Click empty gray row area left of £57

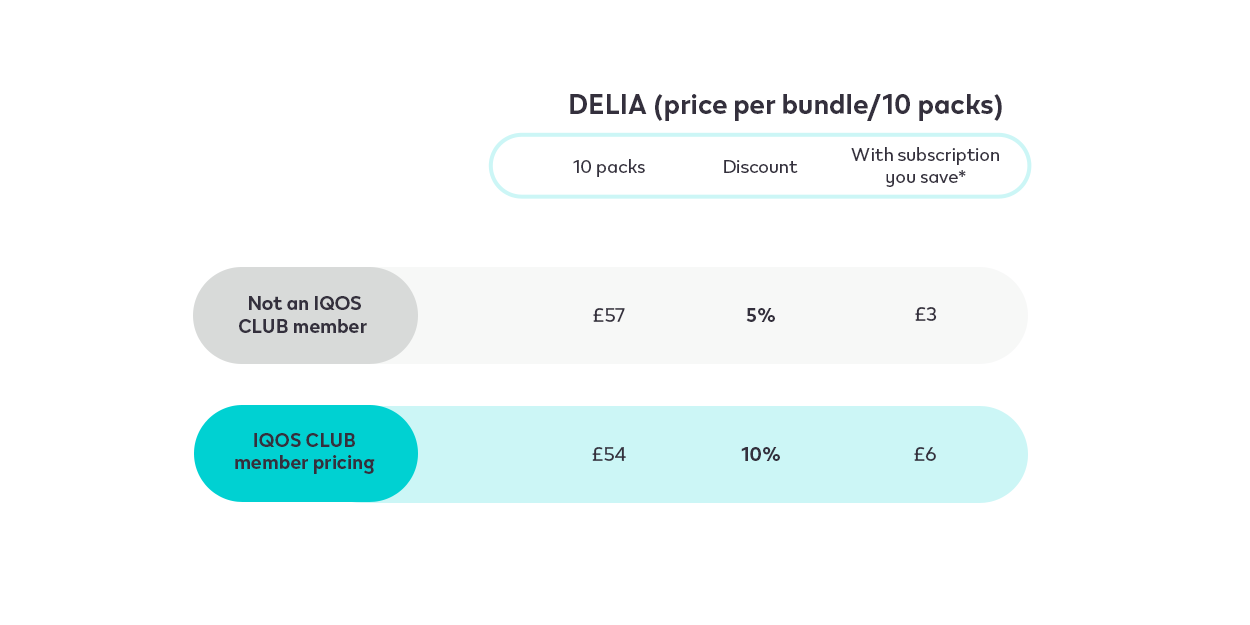490,315
